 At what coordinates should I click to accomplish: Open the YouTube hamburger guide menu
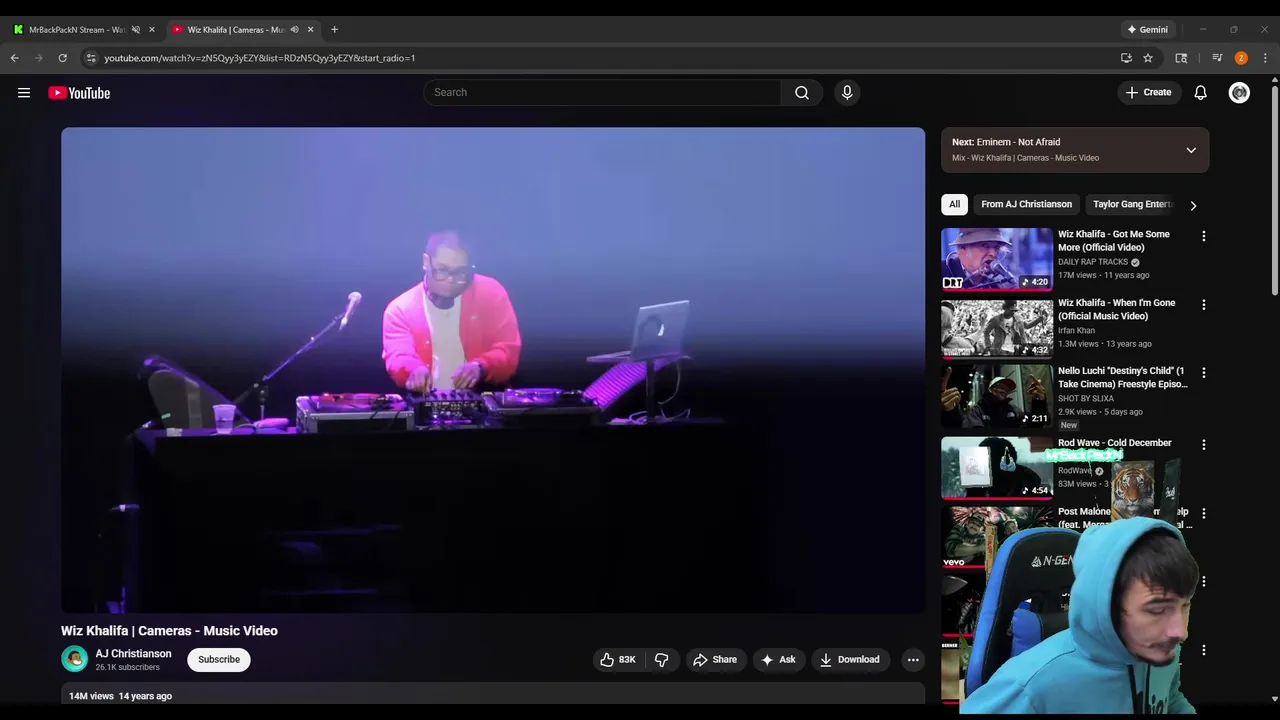pyautogui.click(x=24, y=93)
